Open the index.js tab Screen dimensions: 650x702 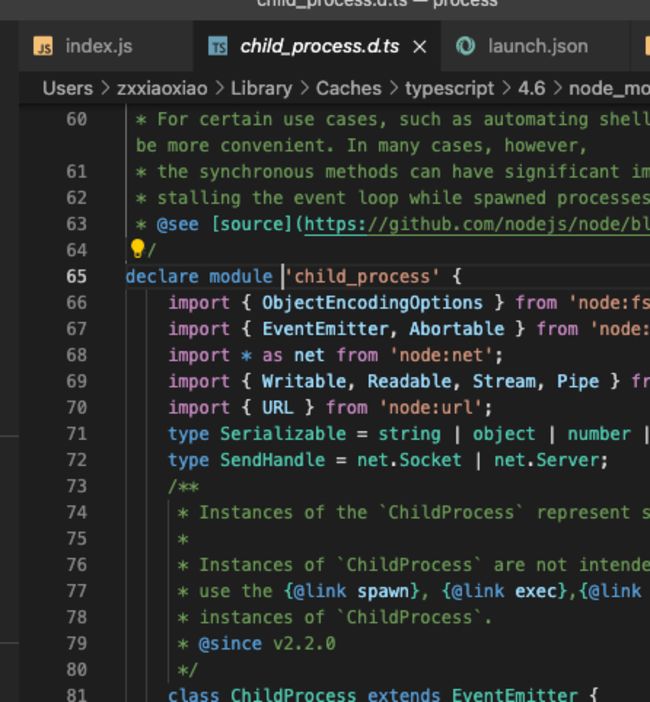pyautogui.click(x=98, y=47)
